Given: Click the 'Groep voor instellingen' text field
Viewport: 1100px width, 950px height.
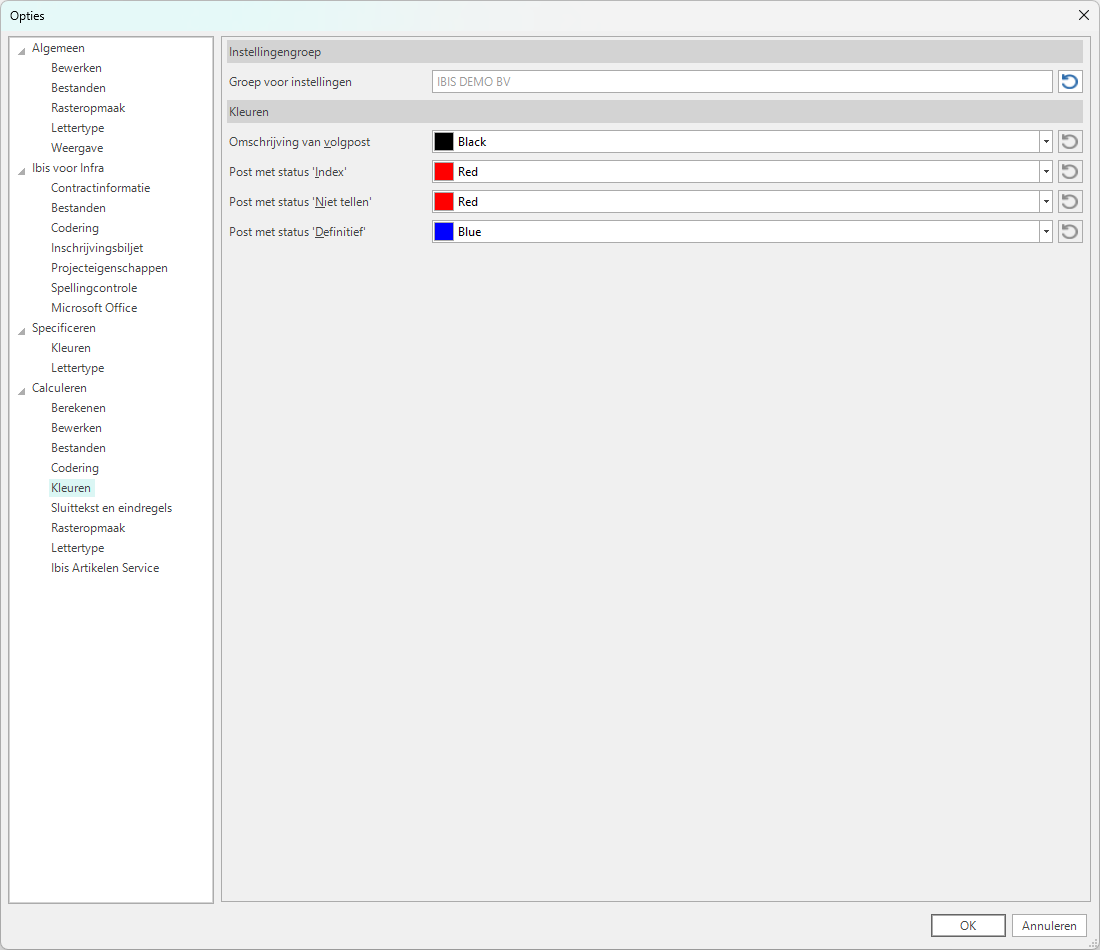Looking at the screenshot, I should click(741, 82).
